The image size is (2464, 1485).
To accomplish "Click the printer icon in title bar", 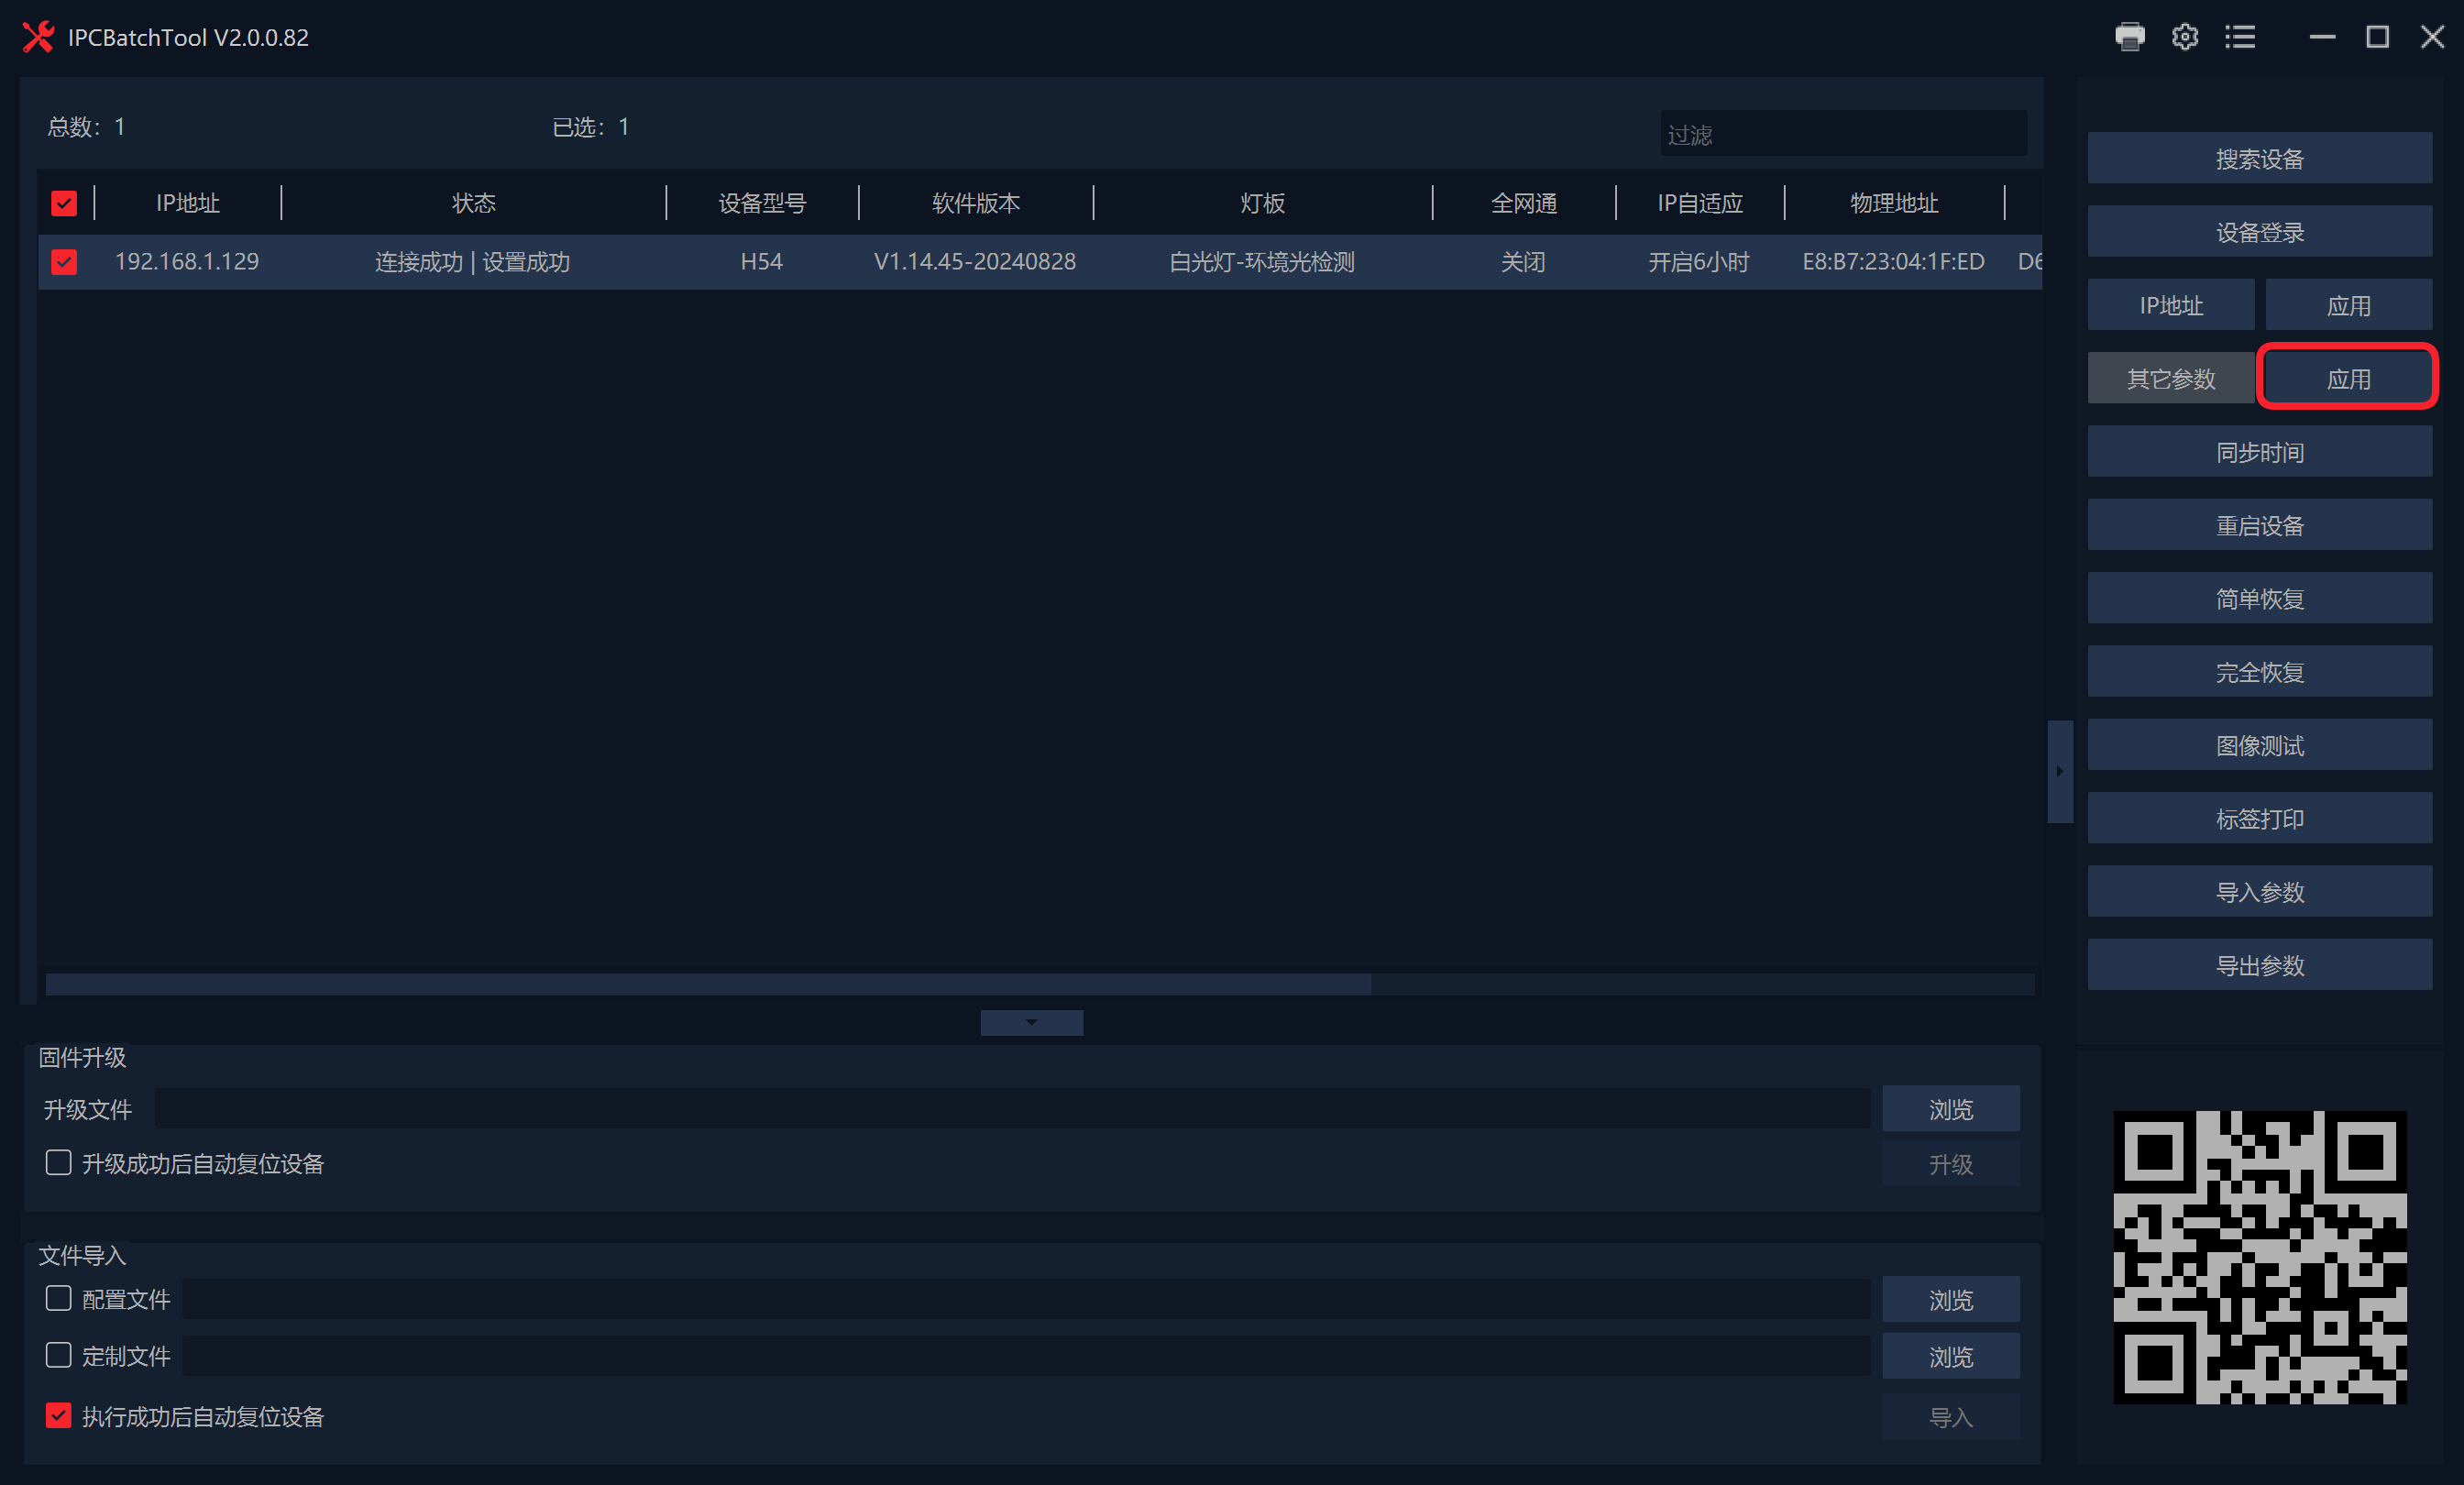I will [x=2129, y=37].
